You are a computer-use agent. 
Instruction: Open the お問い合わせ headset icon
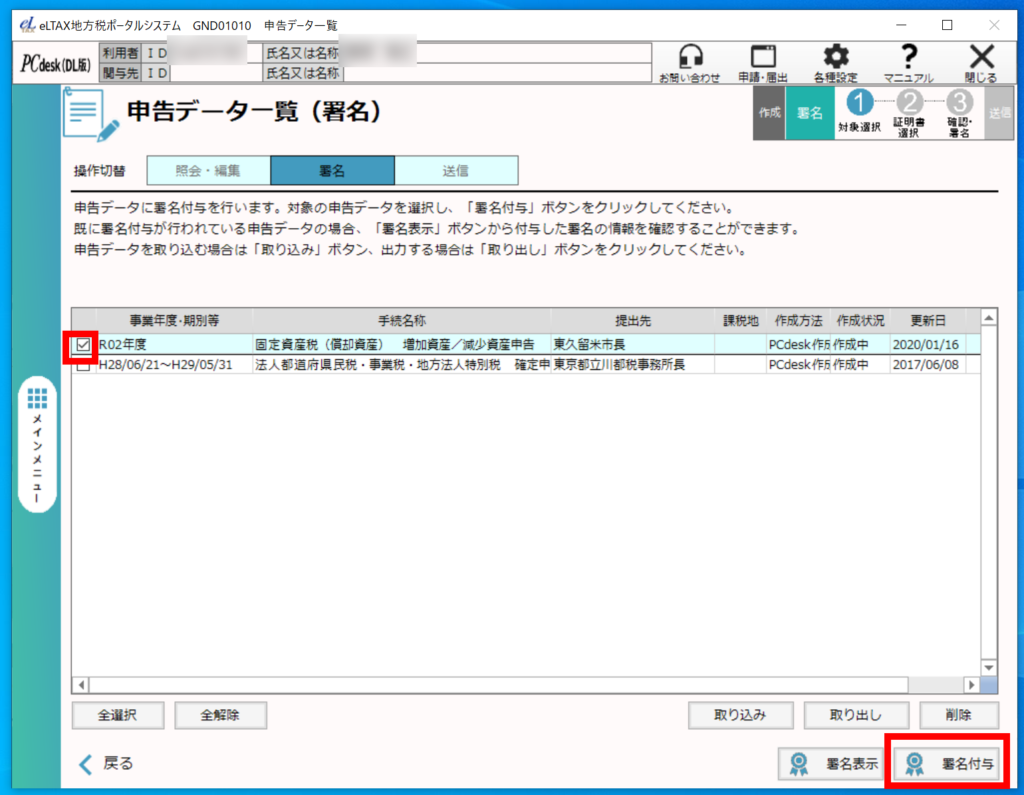[x=689, y=58]
